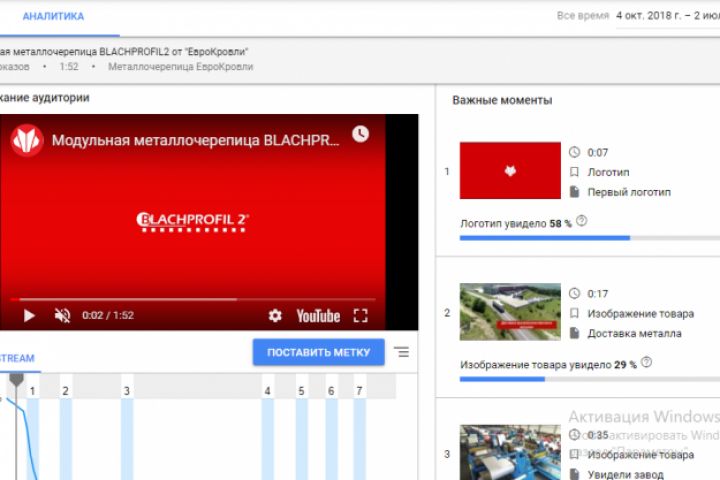This screenshot has width=720, height=480.
Task: Select timeline marker 5
Action: (301, 391)
